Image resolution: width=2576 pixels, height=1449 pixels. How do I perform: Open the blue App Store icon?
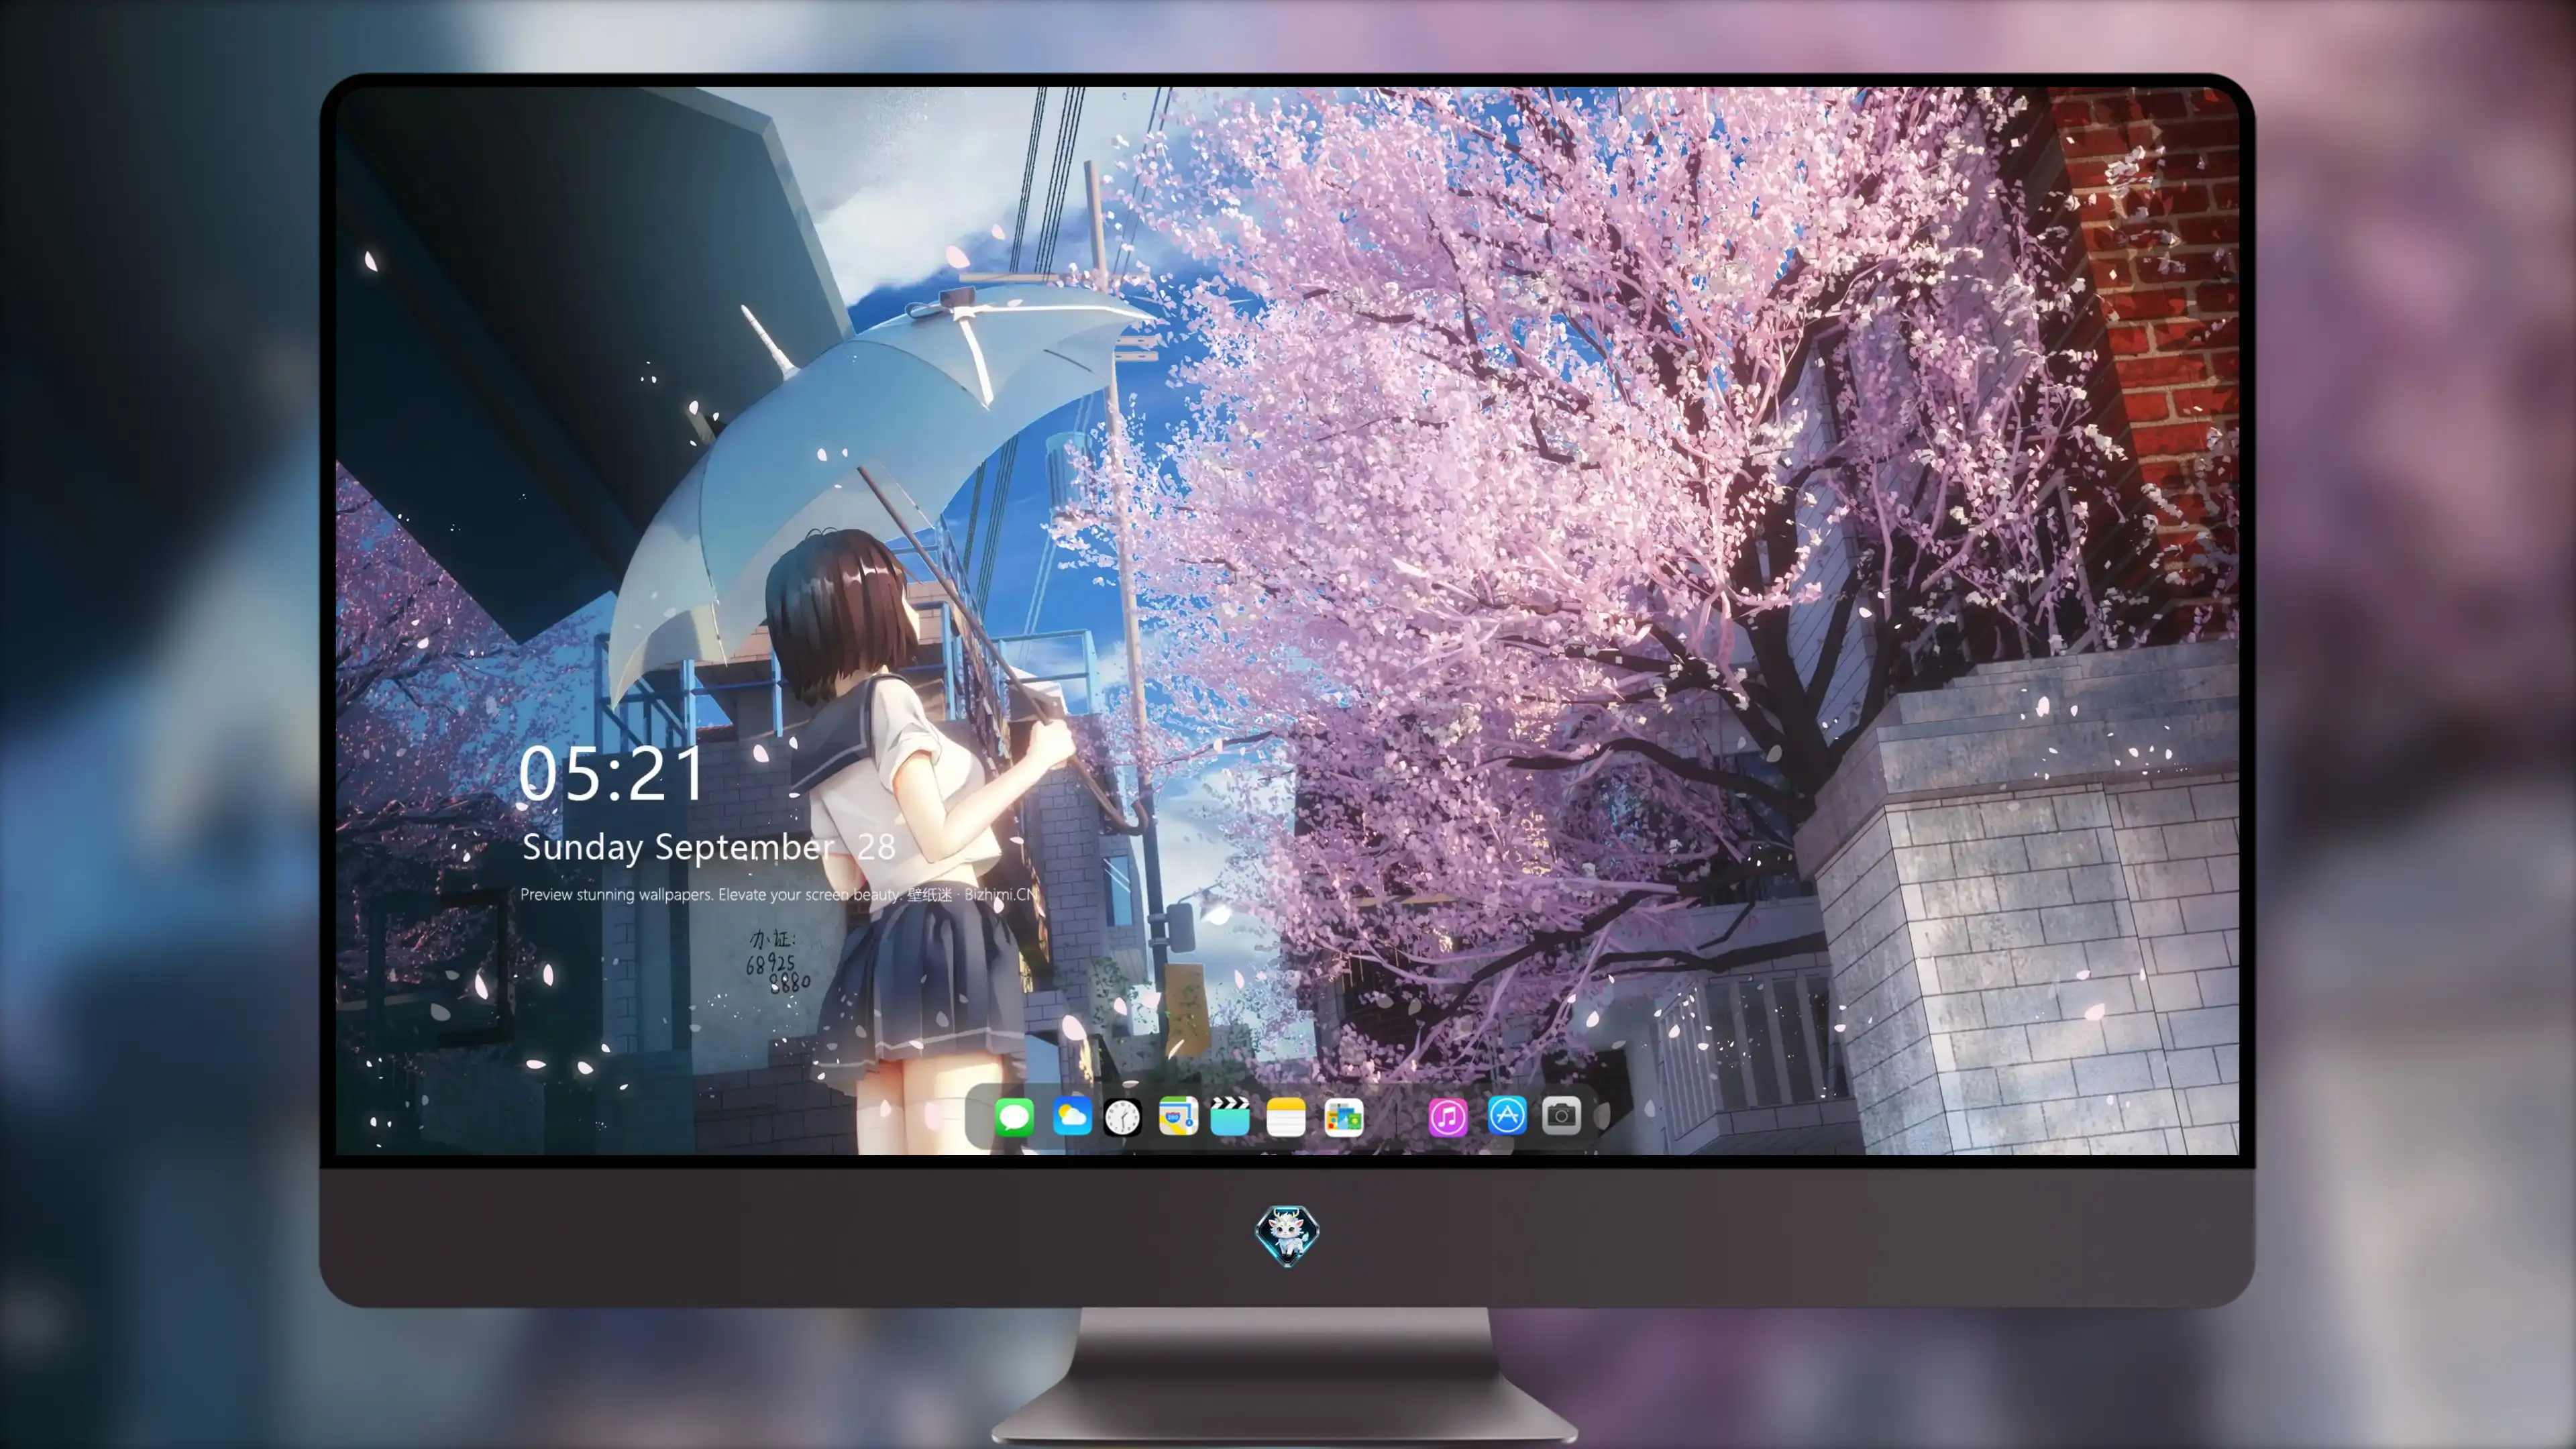tap(1506, 1116)
